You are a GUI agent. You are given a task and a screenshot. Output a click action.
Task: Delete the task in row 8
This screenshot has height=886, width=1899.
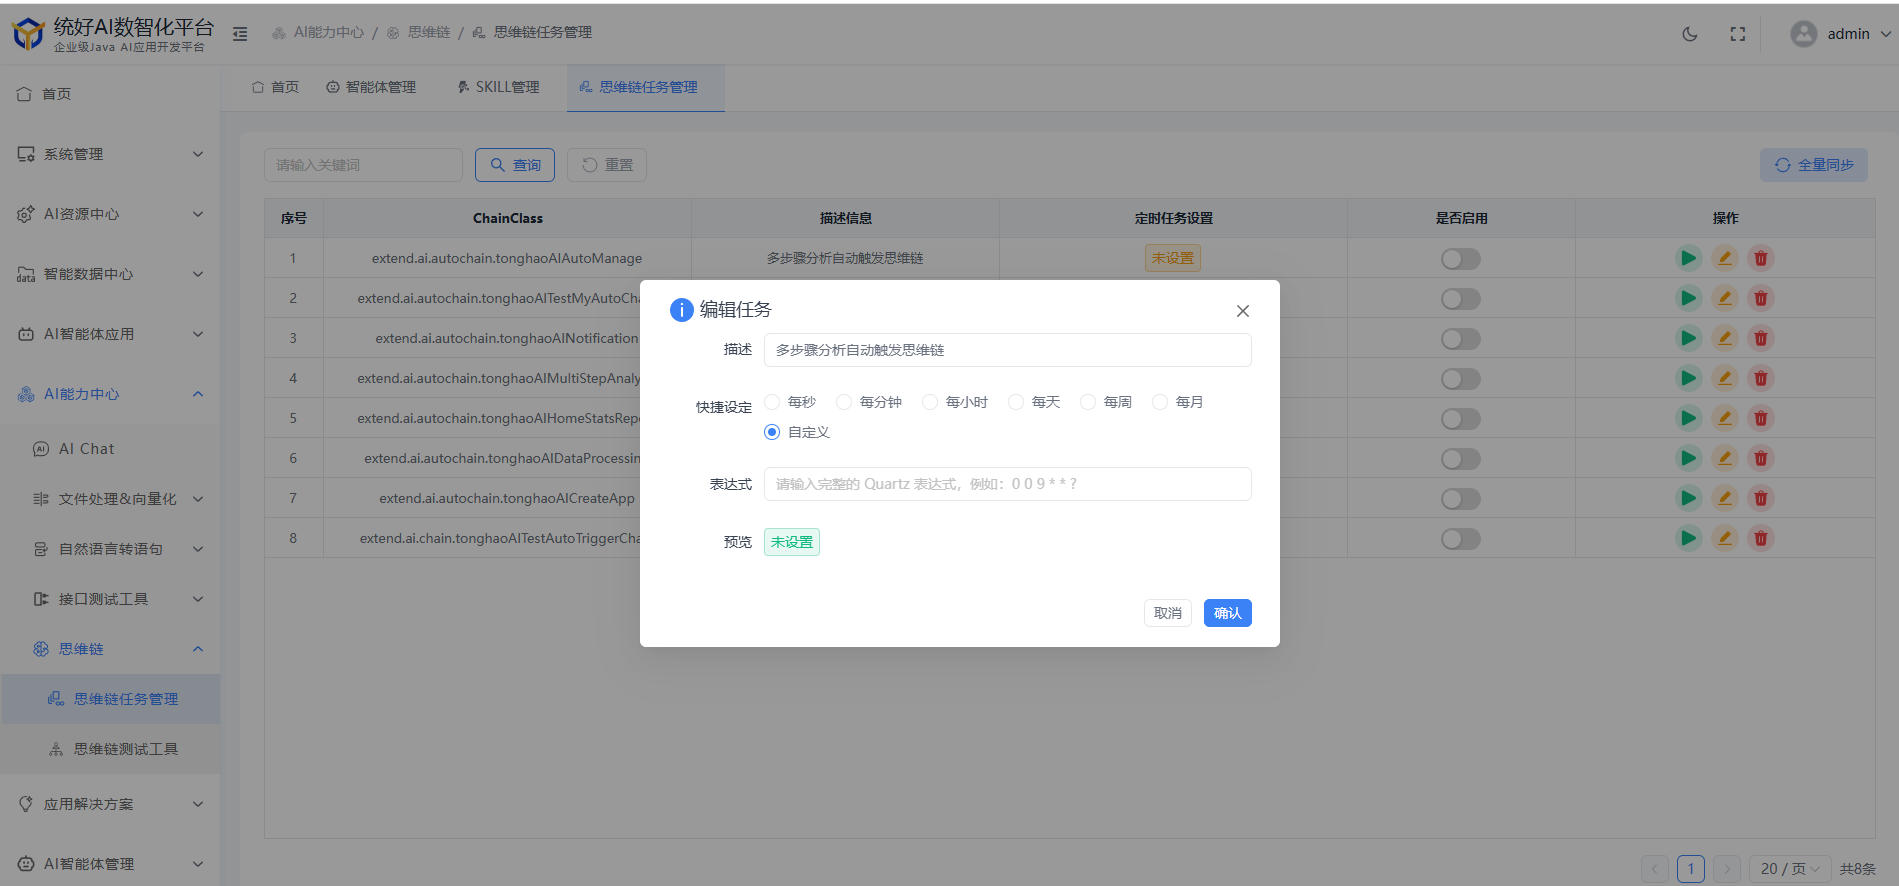[1760, 538]
